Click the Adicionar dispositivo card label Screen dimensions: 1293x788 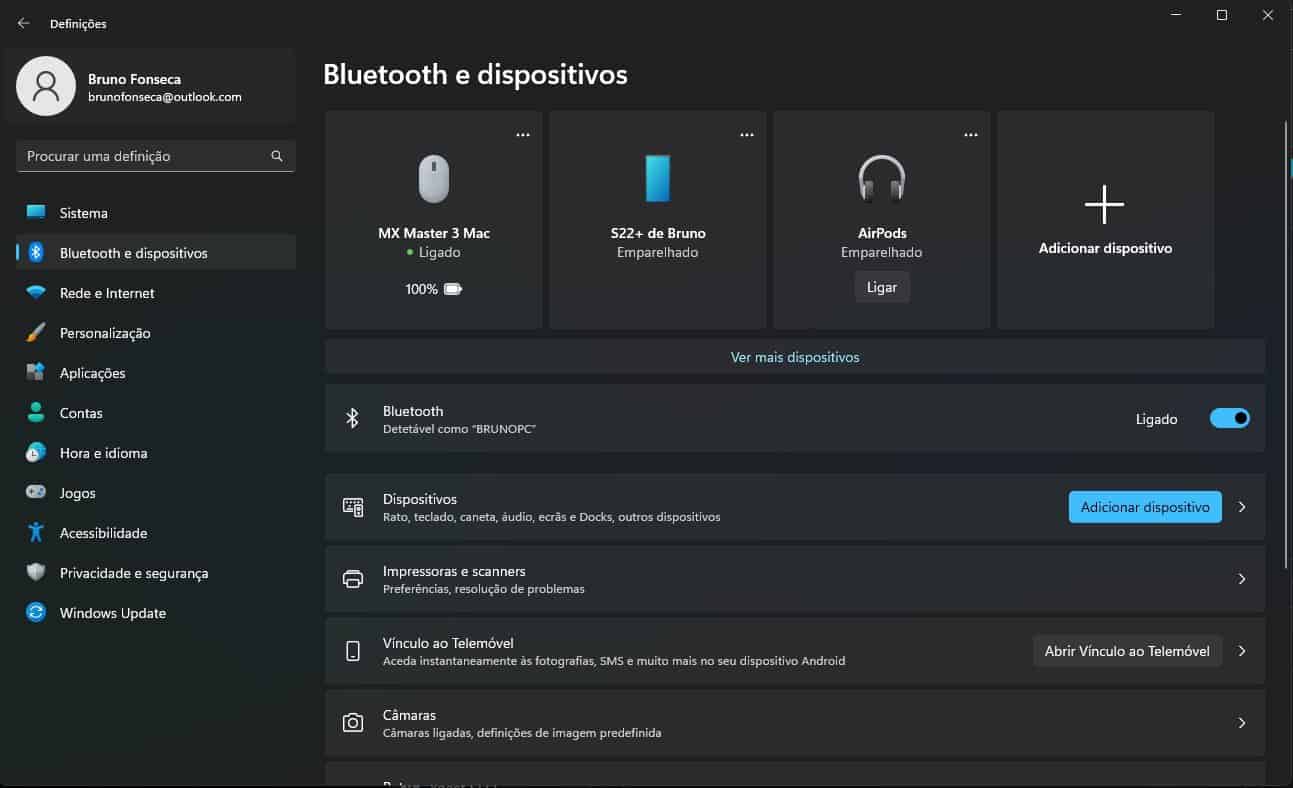1105,248
